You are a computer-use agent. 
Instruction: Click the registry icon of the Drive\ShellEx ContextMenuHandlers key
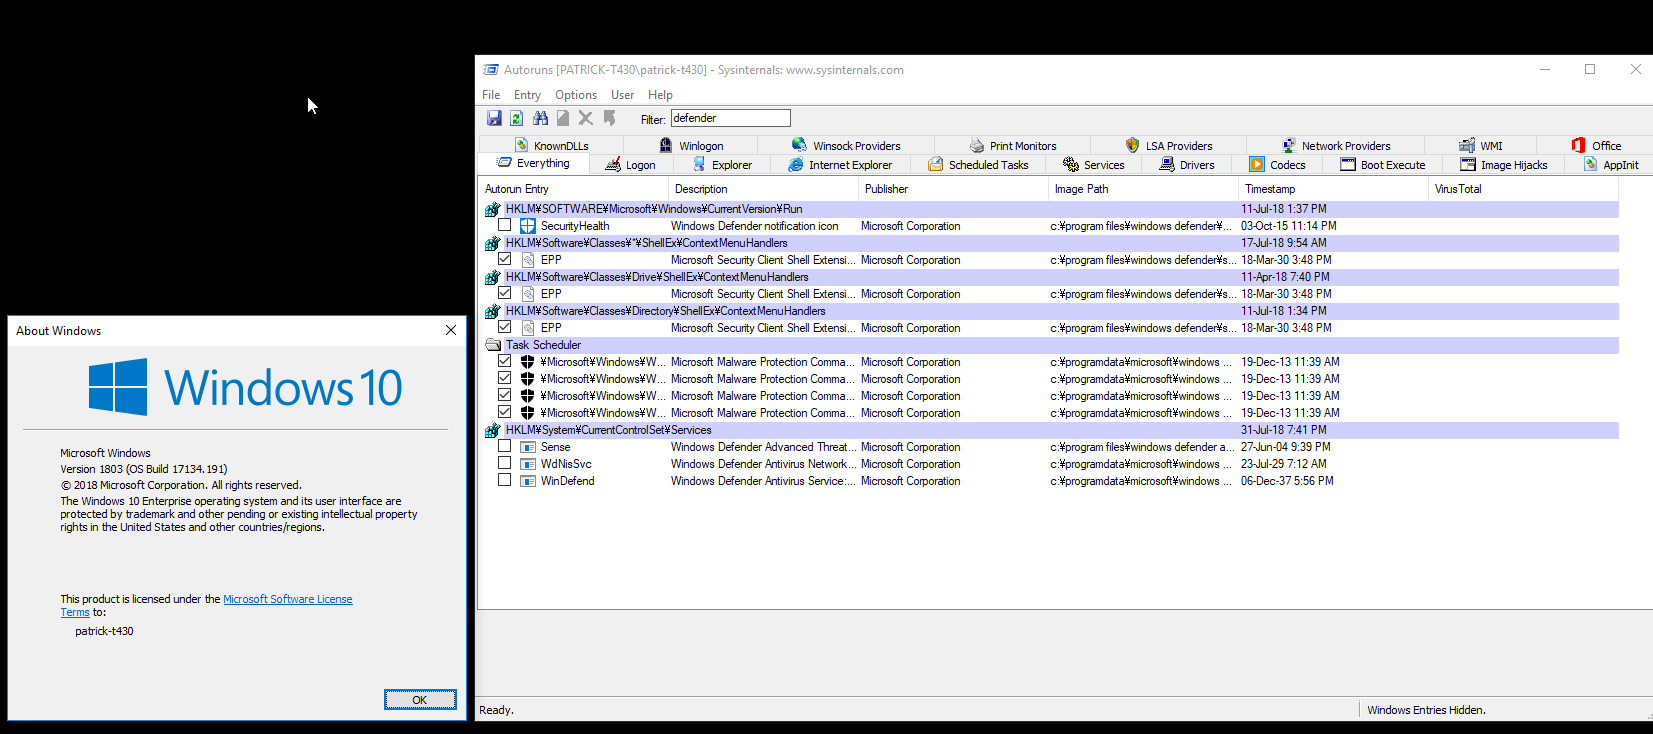(x=492, y=277)
